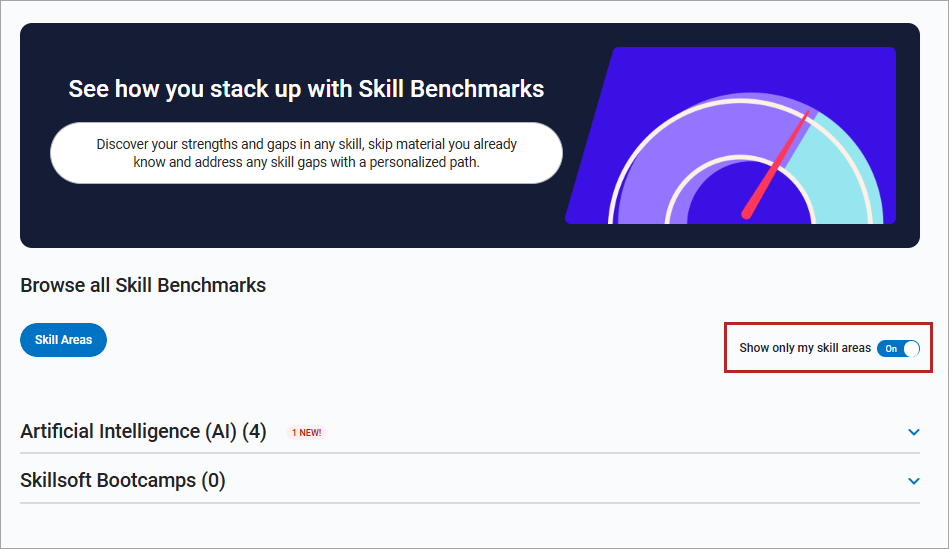Expand the Artificial Intelligence (AI) chevron
The width and height of the screenshot is (949, 549).
(x=913, y=432)
